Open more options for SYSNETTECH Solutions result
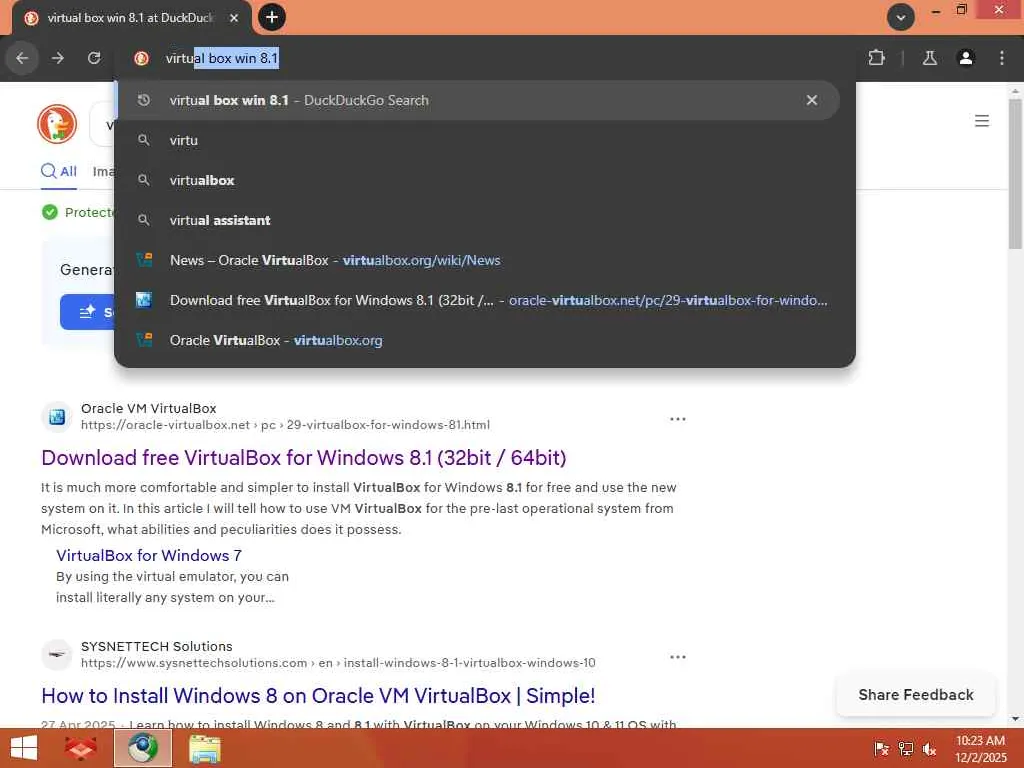Image resolution: width=1024 pixels, height=768 pixels. coord(678,657)
